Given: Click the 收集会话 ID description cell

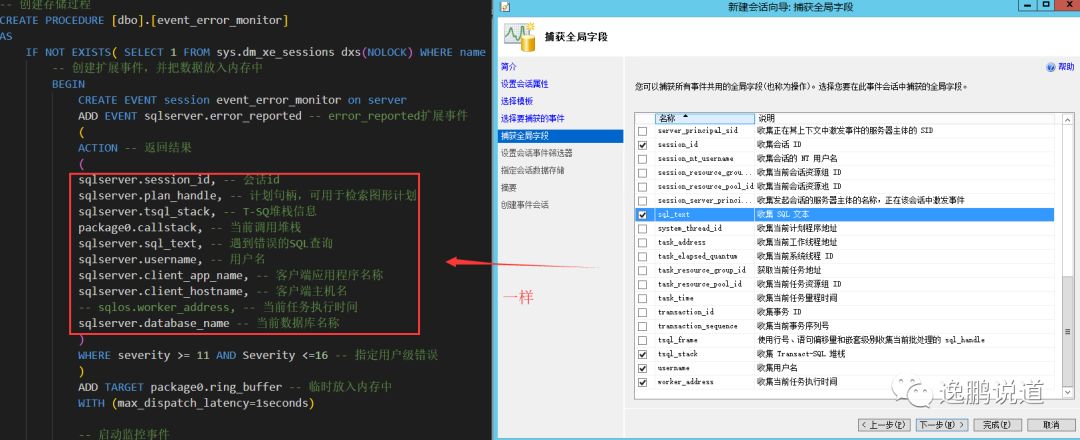Looking at the screenshot, I should (779, 145).
